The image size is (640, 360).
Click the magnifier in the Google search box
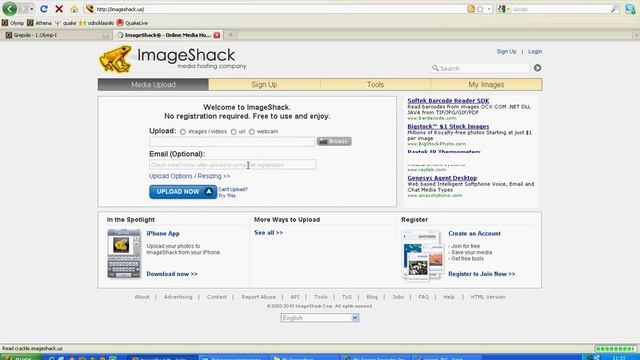coord(614,9)
